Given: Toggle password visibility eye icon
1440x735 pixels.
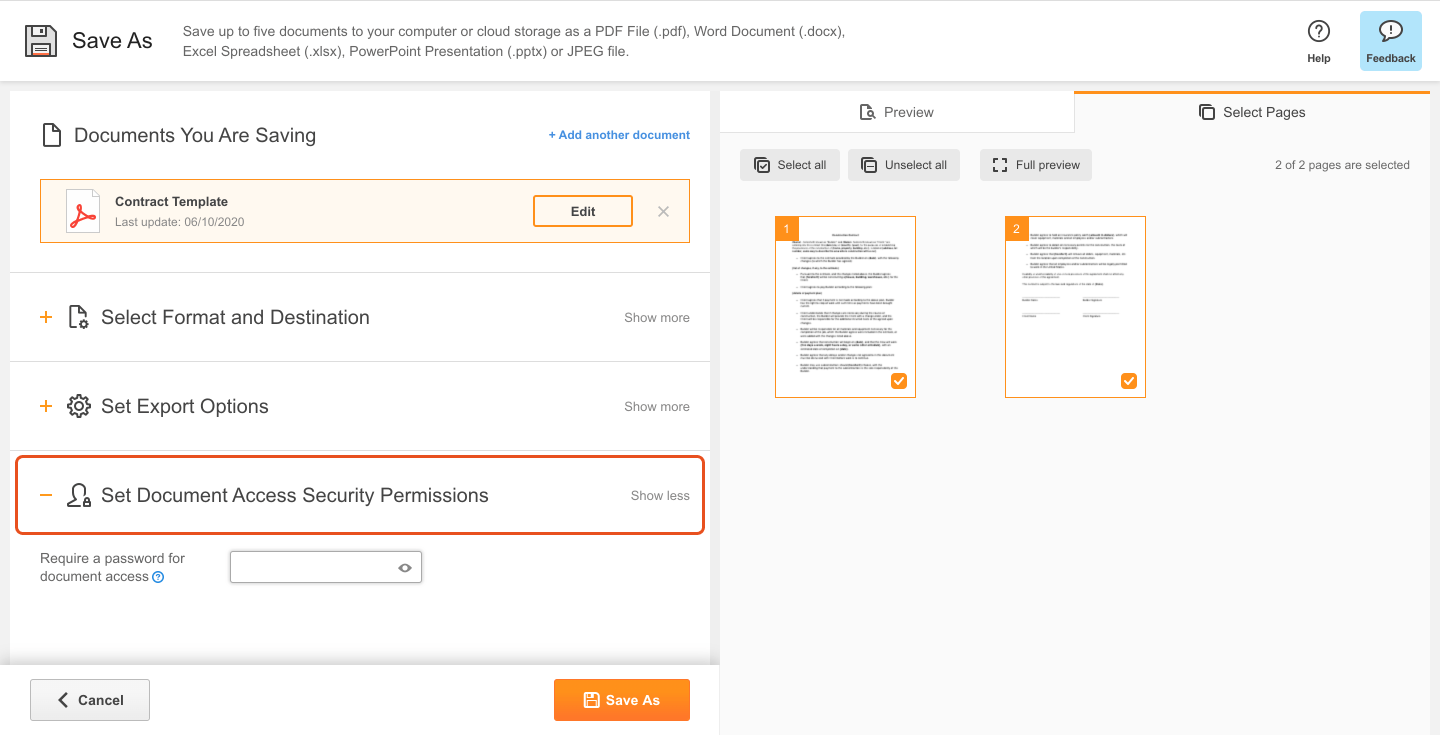Looking at the screenshot, I should point(405,567).
